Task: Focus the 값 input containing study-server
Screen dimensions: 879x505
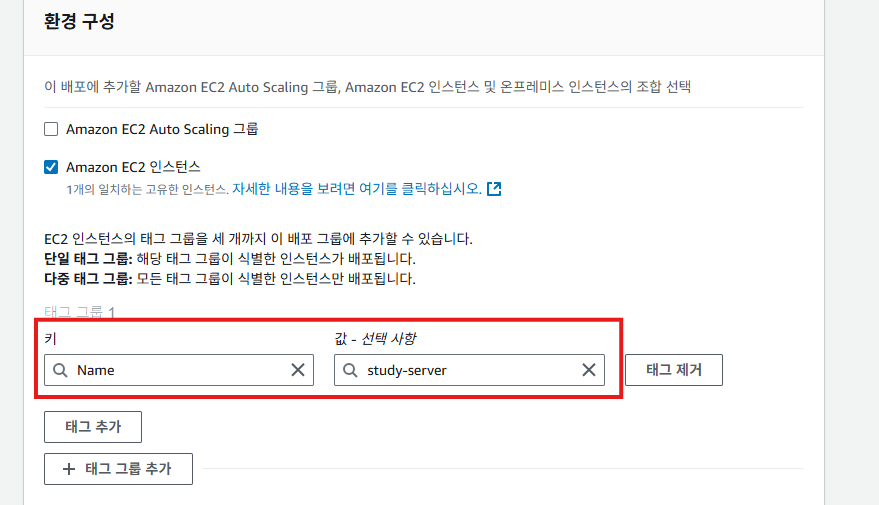Action: pos(465,370)
